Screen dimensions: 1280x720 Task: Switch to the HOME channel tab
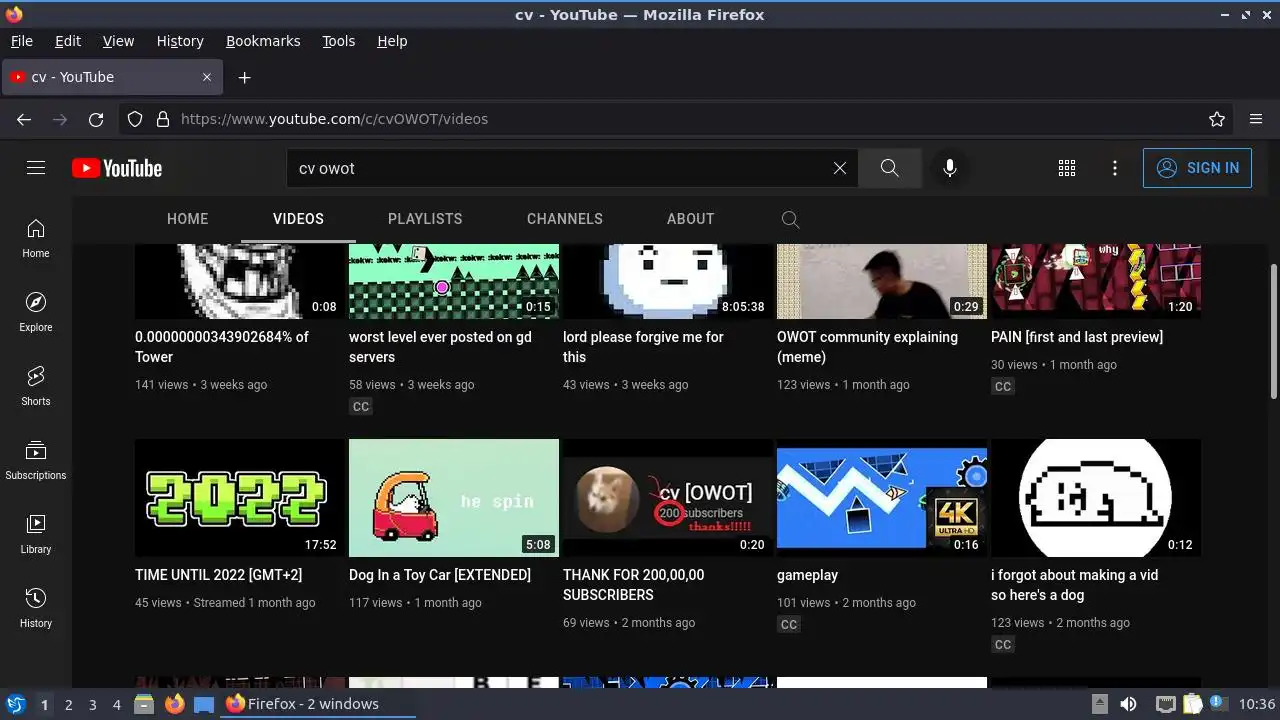[x=188, y=219]
